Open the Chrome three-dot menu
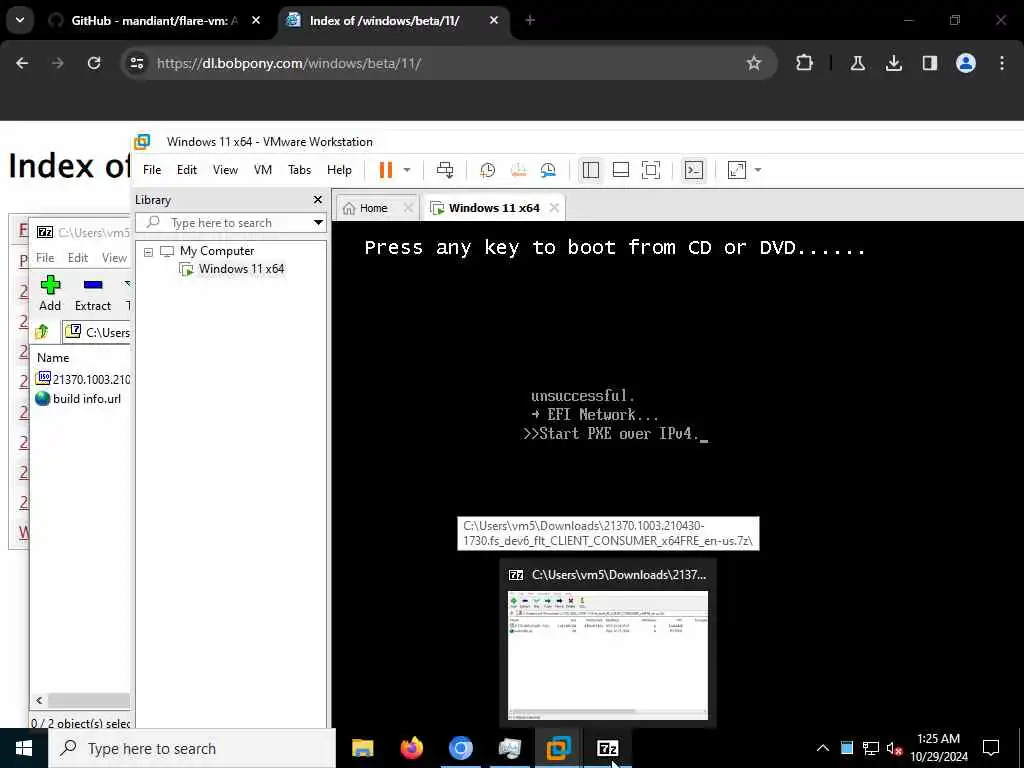 [x=1002, y=63]
